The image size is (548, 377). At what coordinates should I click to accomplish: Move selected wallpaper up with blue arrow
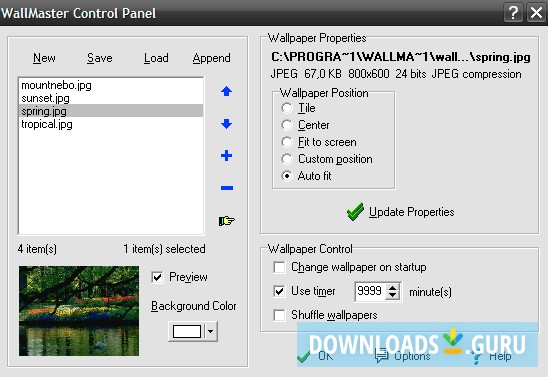226,92
